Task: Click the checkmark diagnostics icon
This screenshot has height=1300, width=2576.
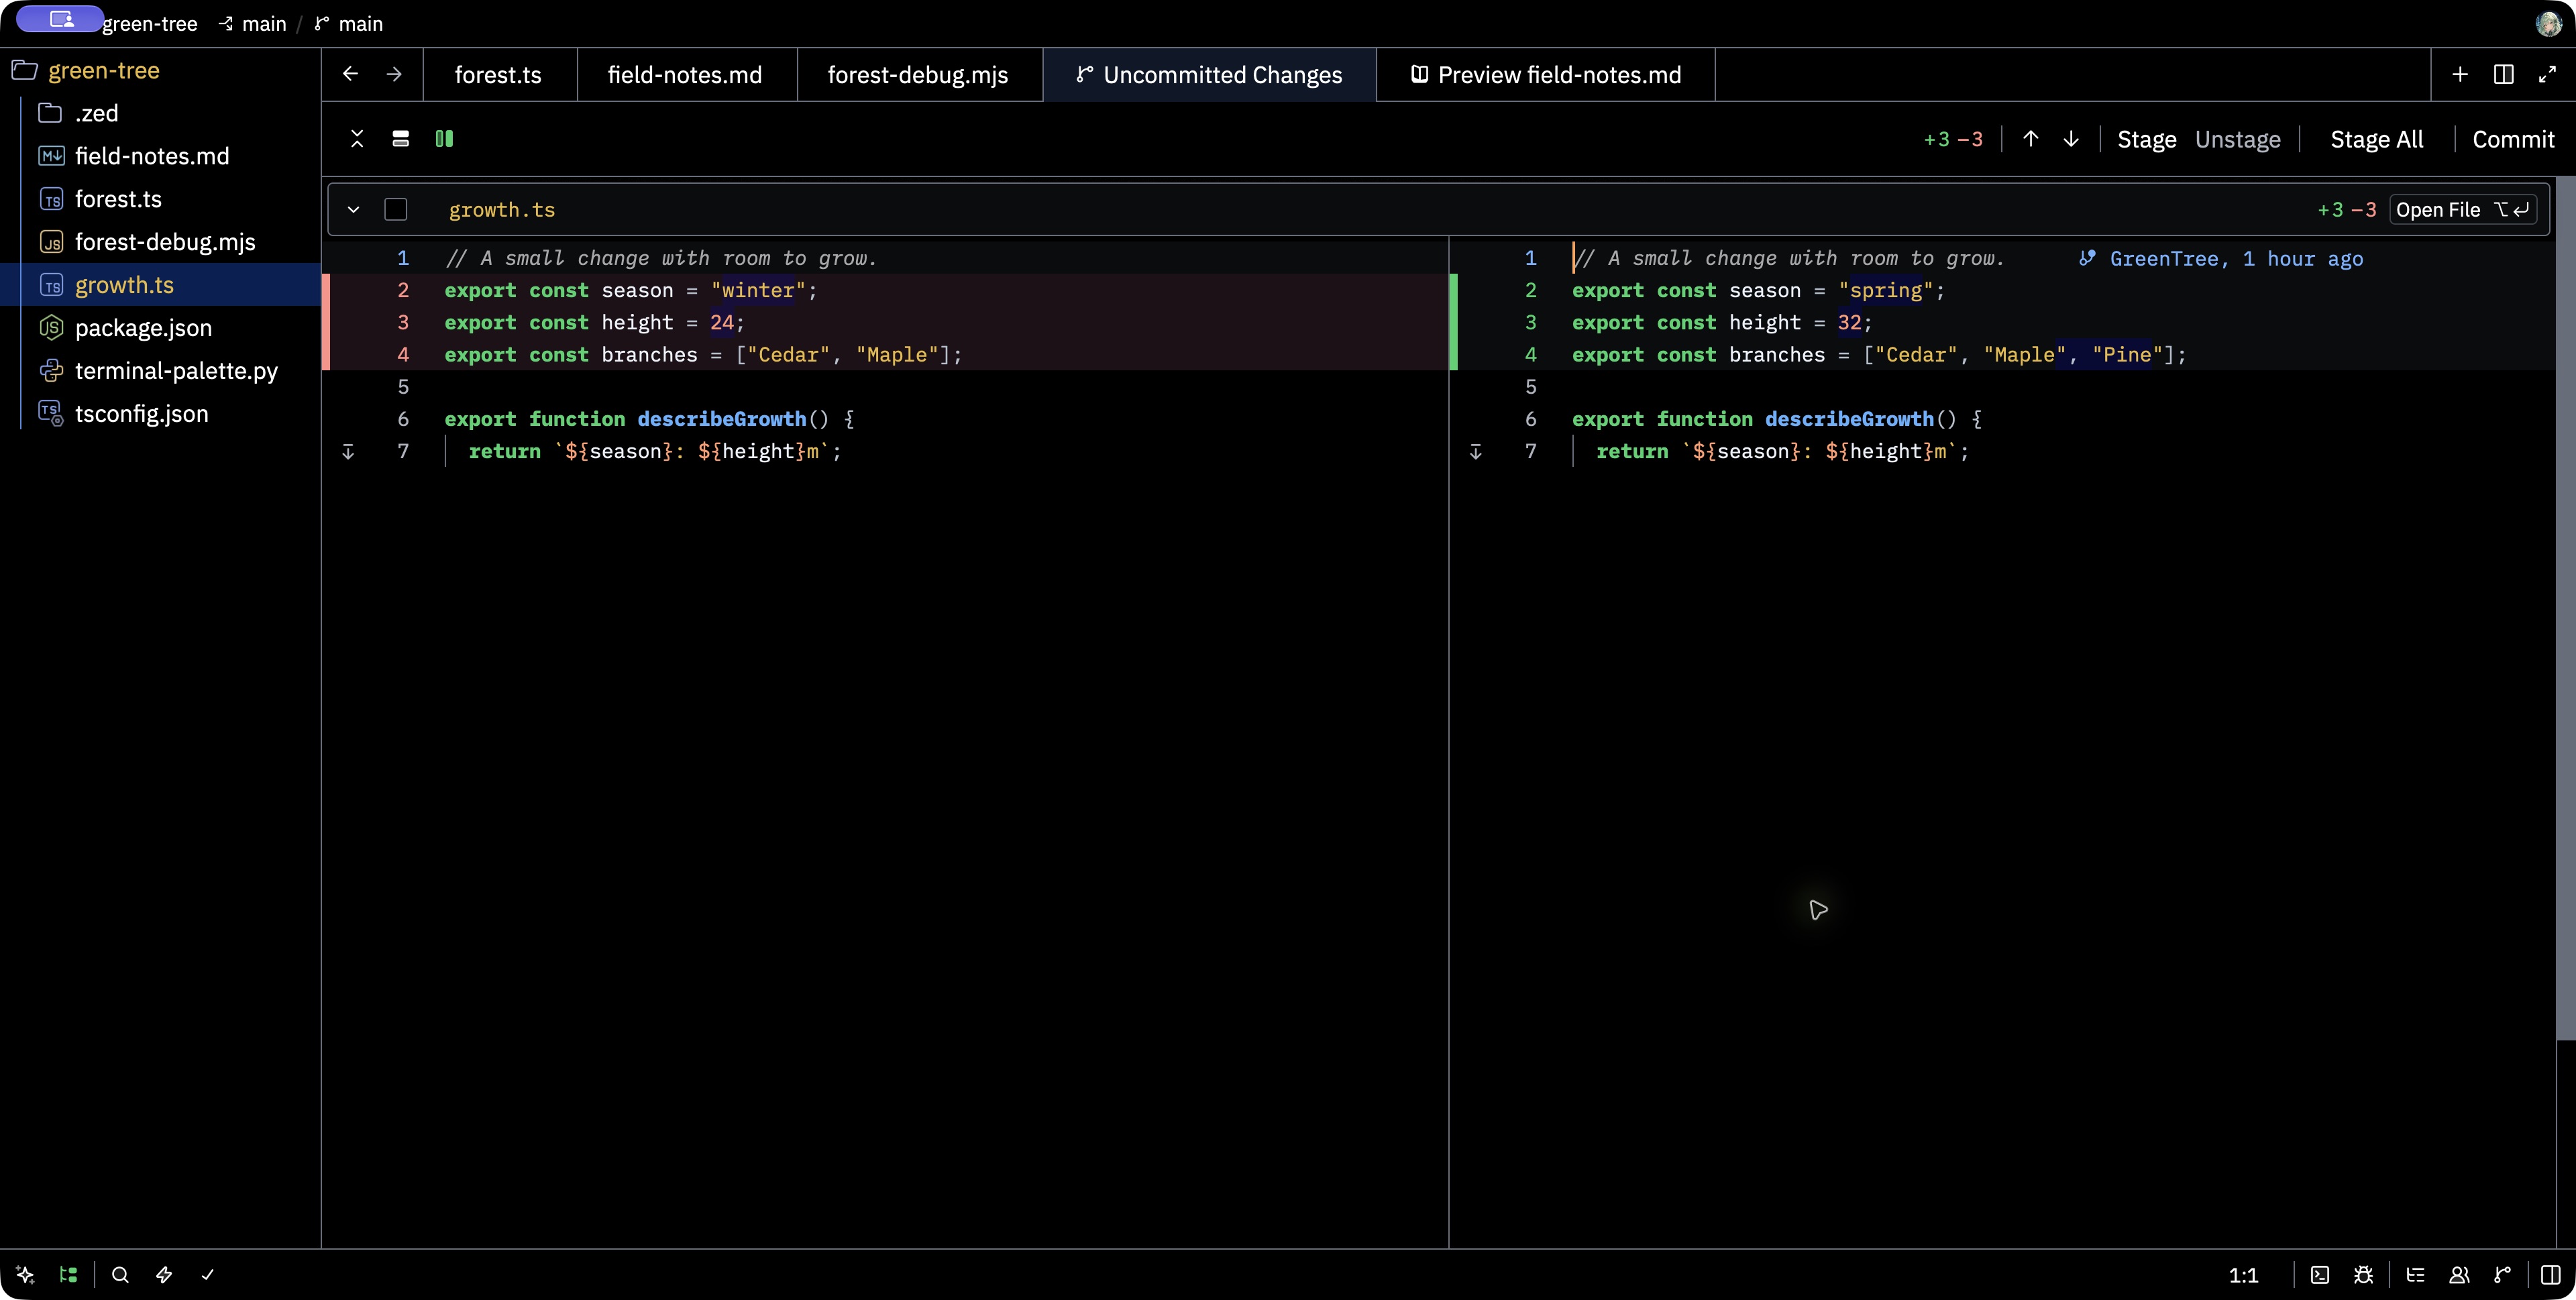Action: (x=207, y=1275)
